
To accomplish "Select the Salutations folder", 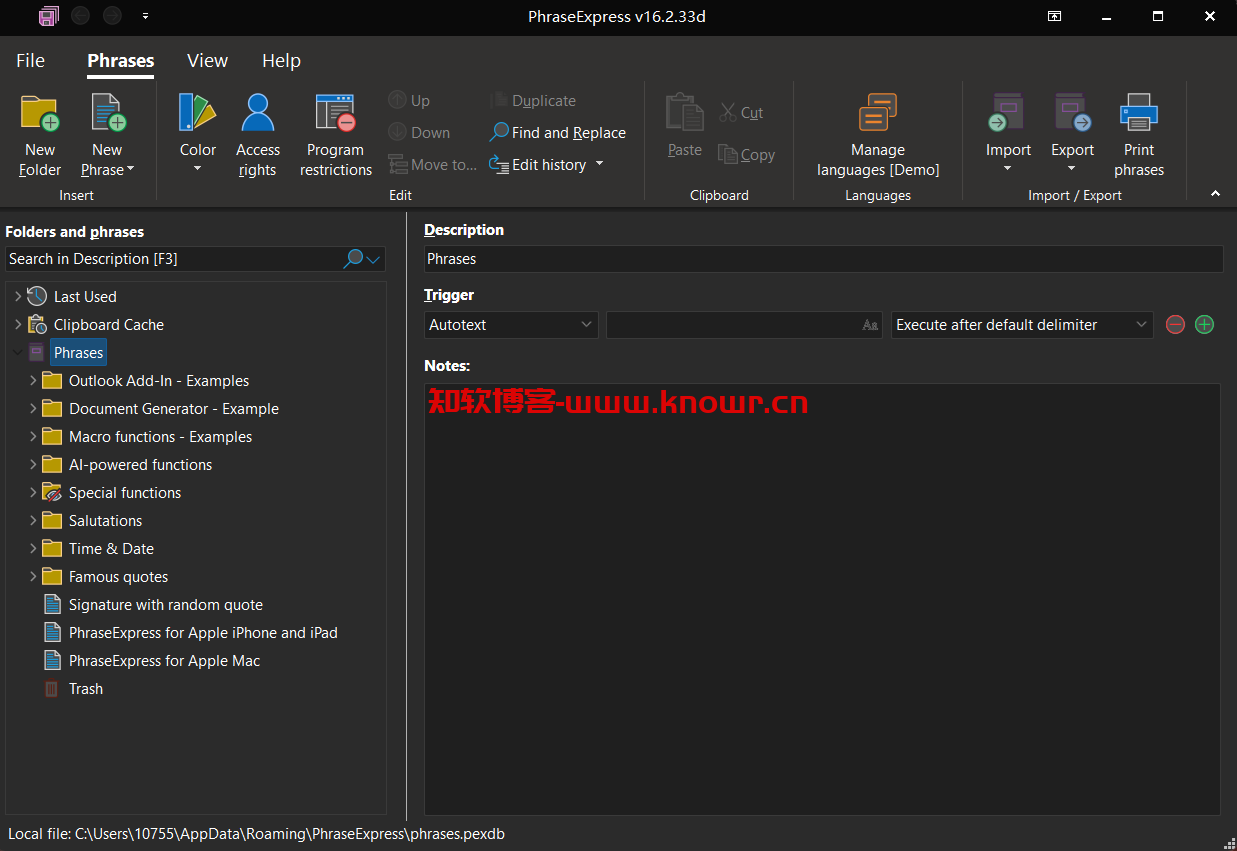I will point(105,521).
